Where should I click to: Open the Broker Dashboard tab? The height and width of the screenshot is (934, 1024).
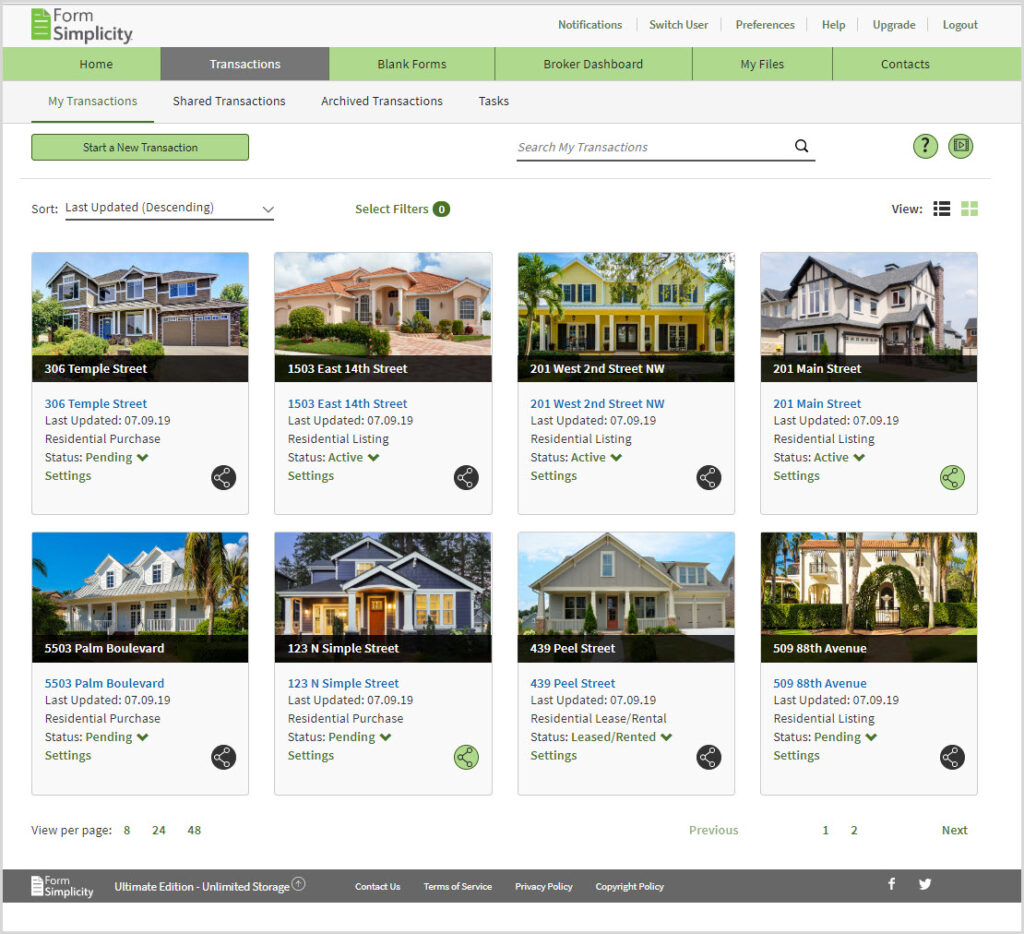click(x=593, y=64)
